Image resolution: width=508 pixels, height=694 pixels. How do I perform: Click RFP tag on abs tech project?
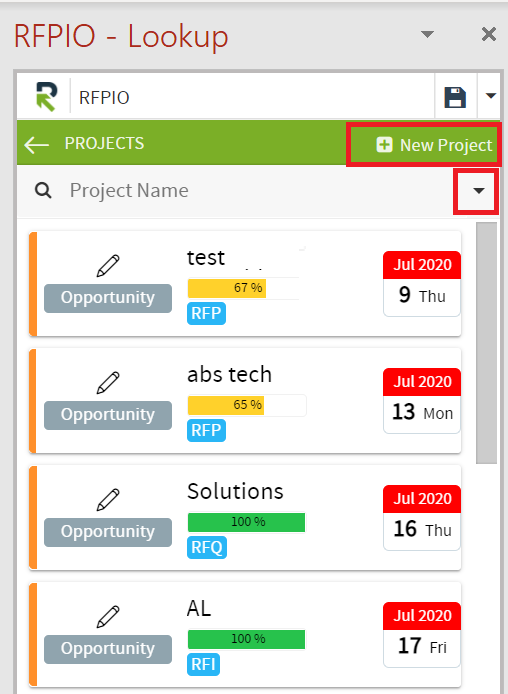(x=206, y=431)
